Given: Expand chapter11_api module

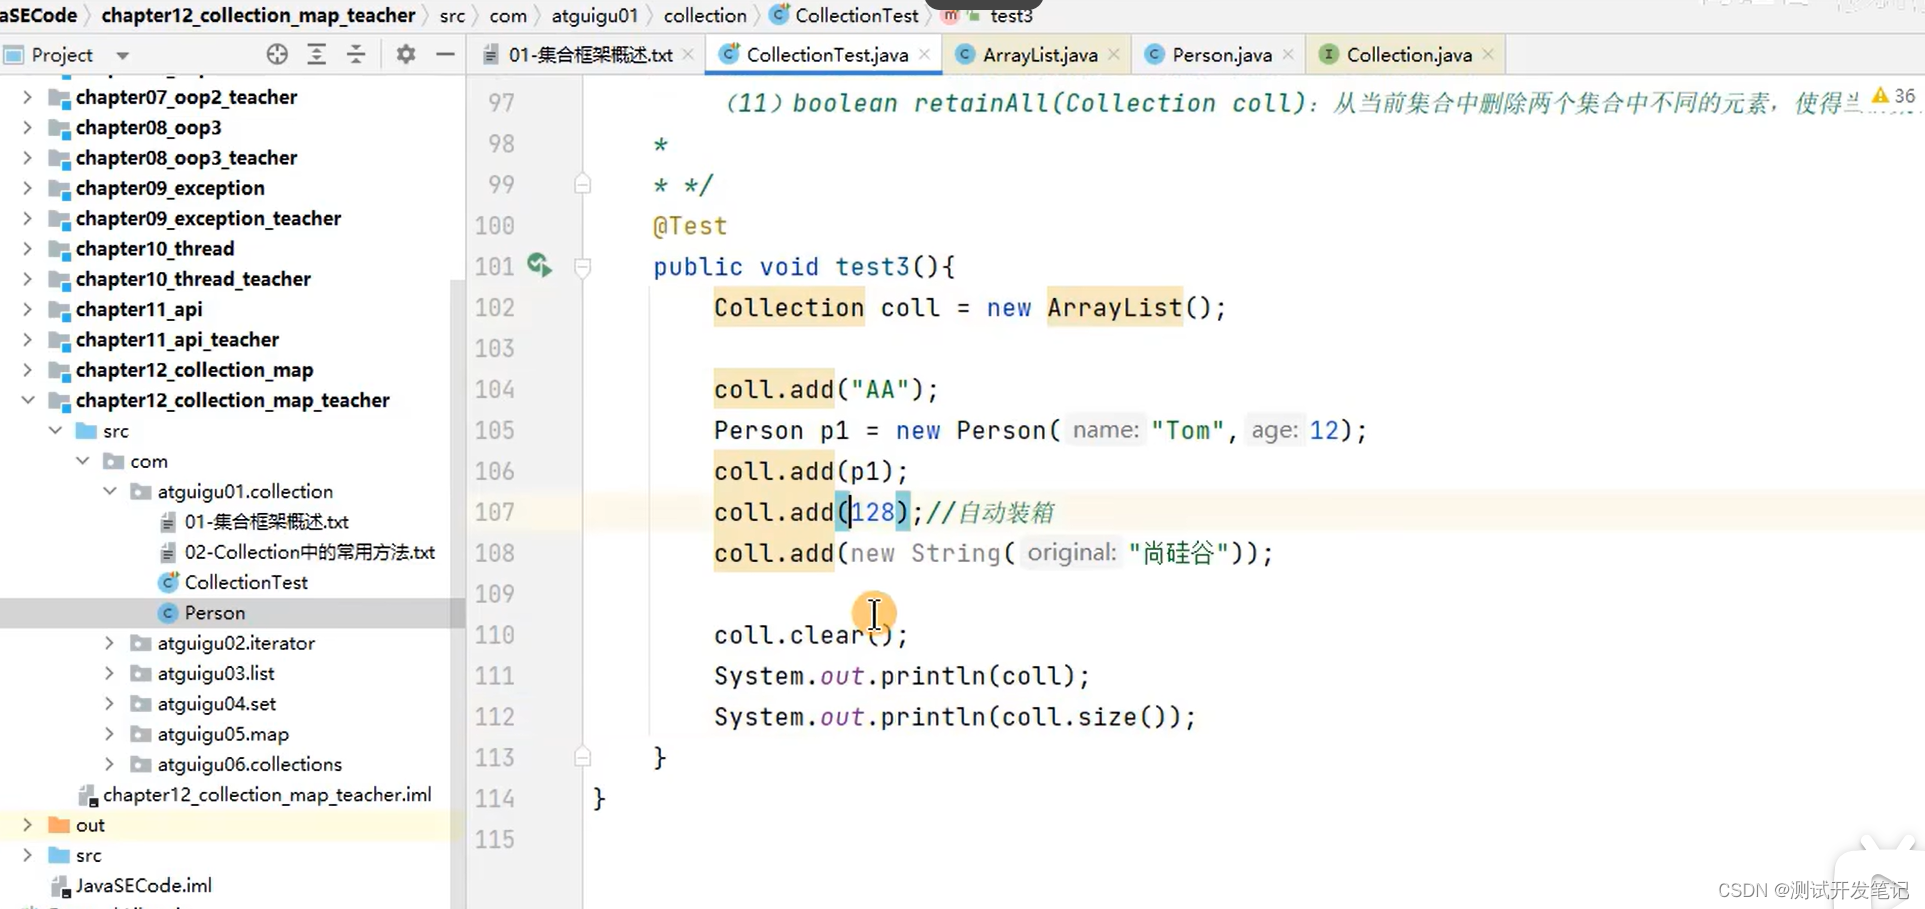Looking at the screenshot, I should (27, 309).
